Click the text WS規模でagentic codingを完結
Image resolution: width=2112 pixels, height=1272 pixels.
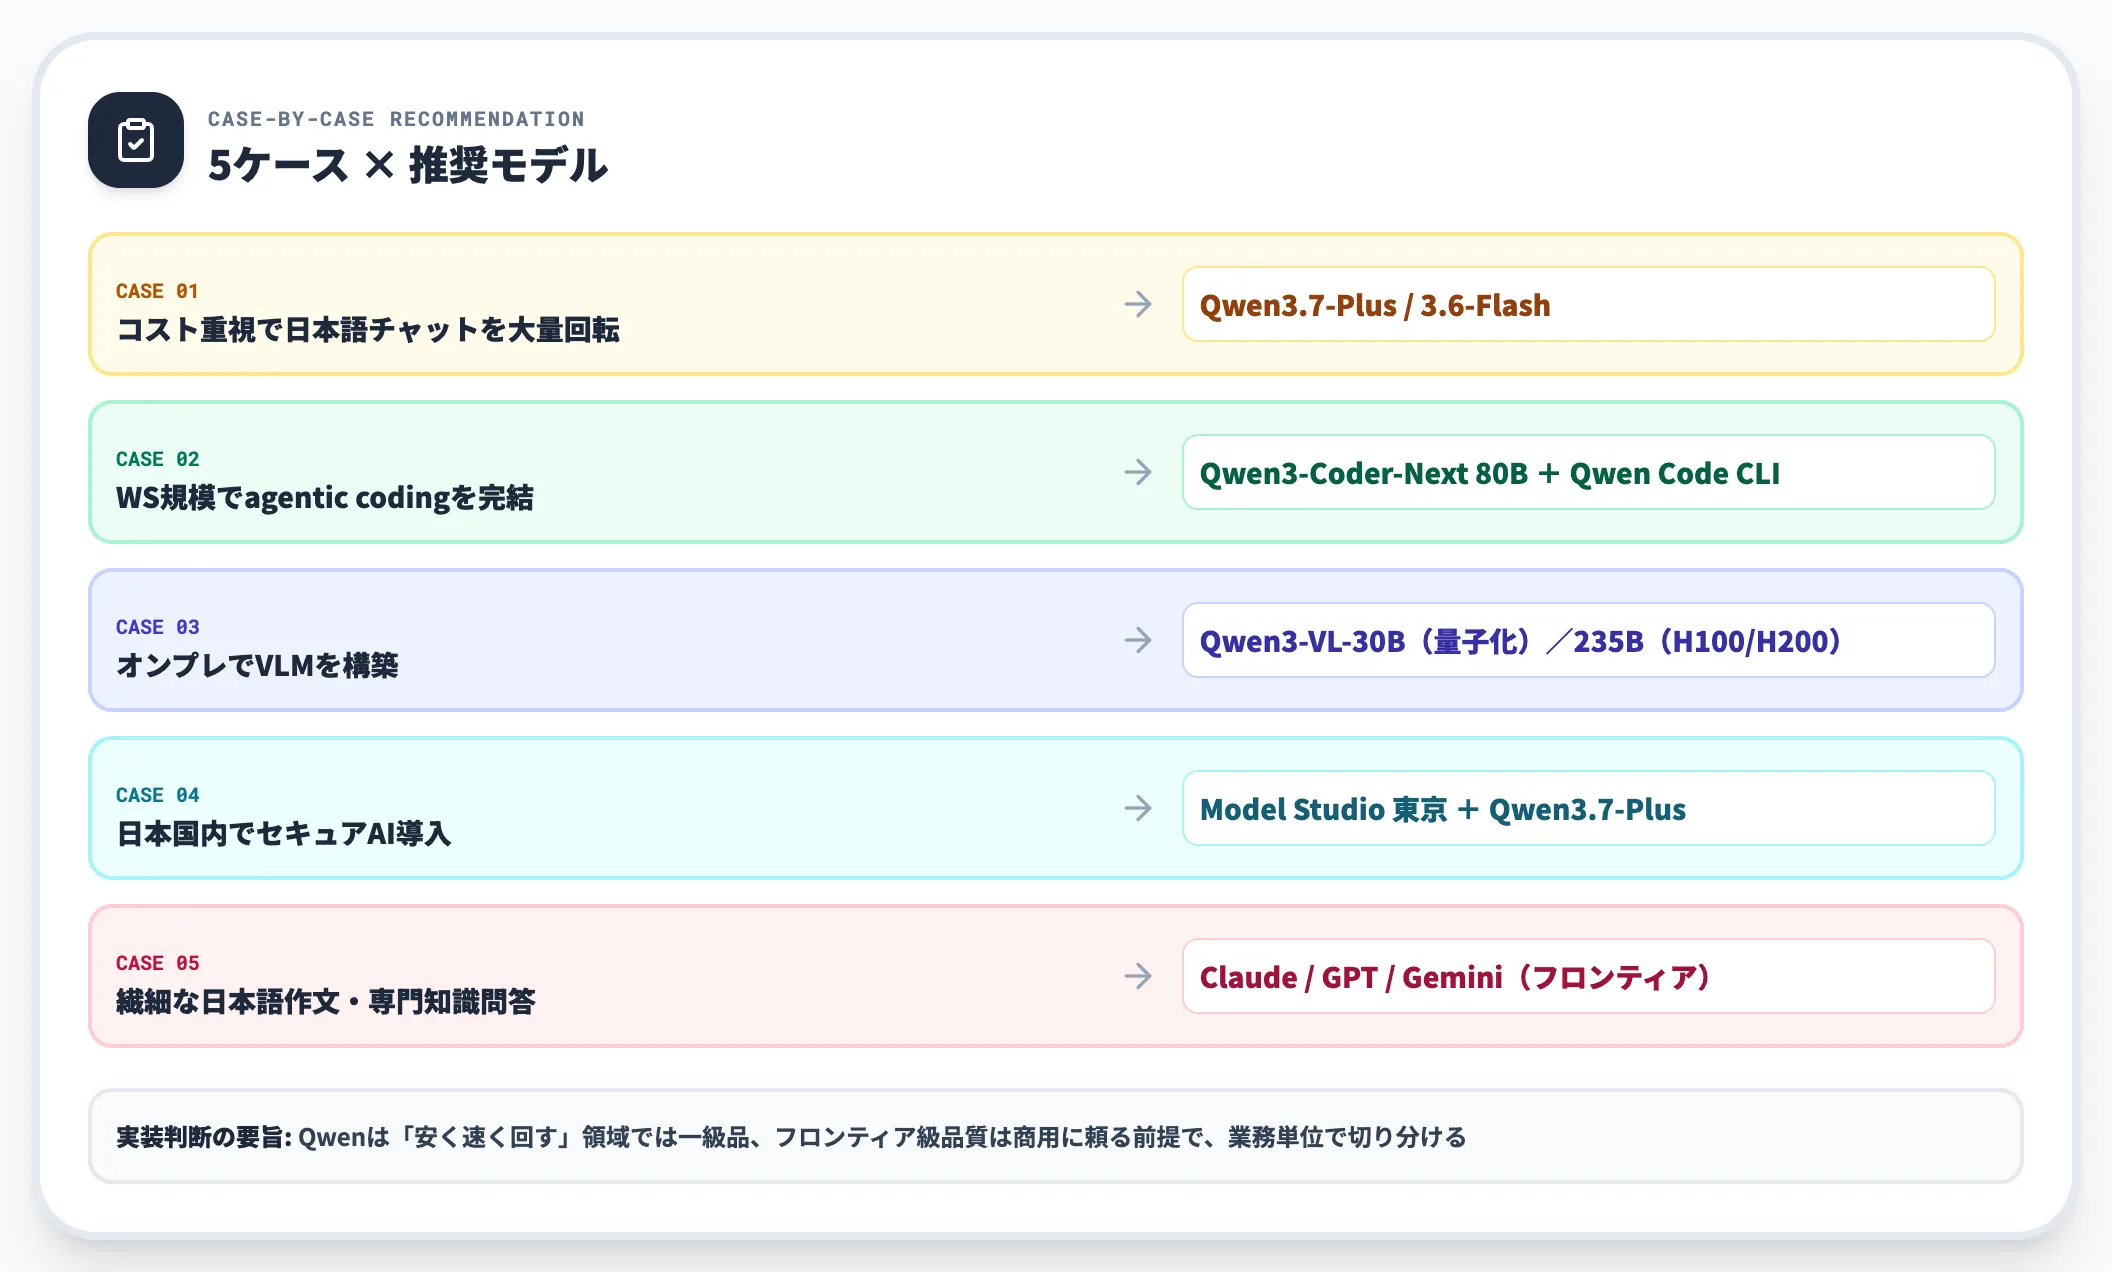[325, 498]
